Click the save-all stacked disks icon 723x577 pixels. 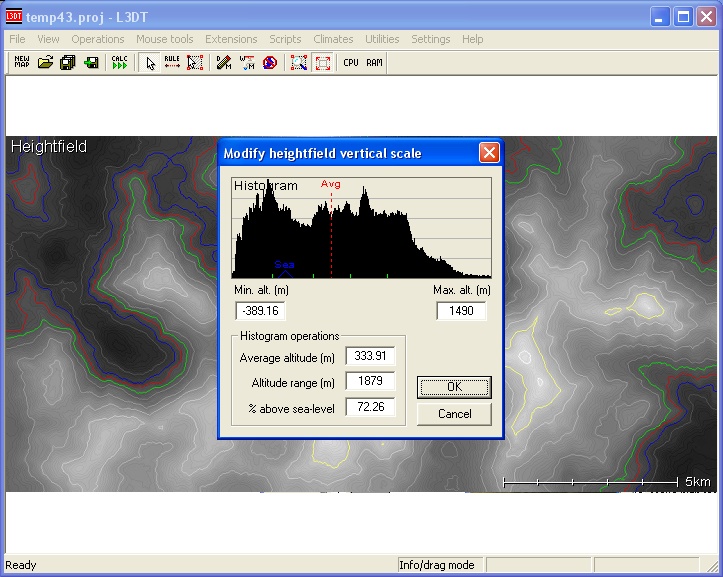(x=68, y=62)
